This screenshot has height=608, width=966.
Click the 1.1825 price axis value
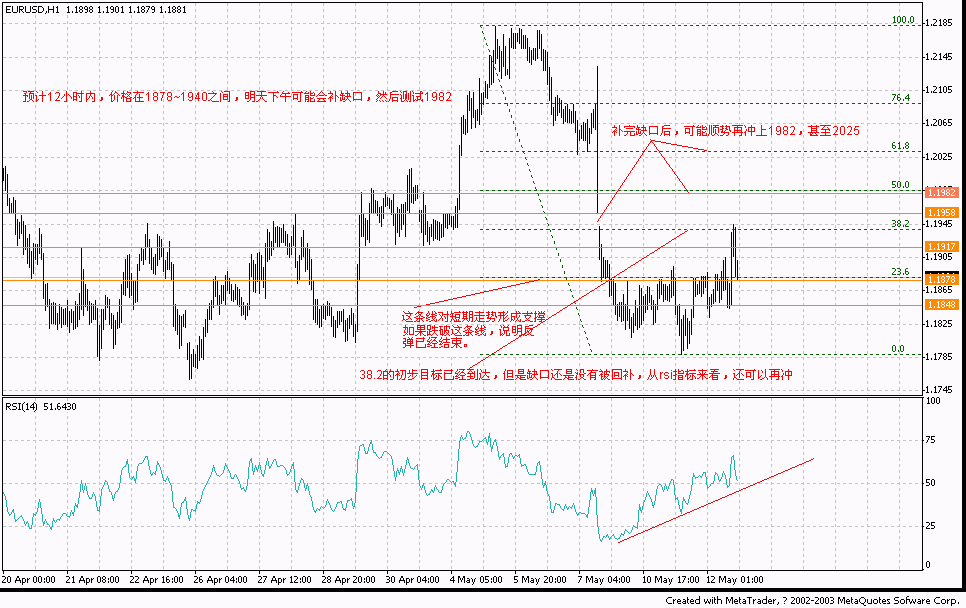point(941,323)
